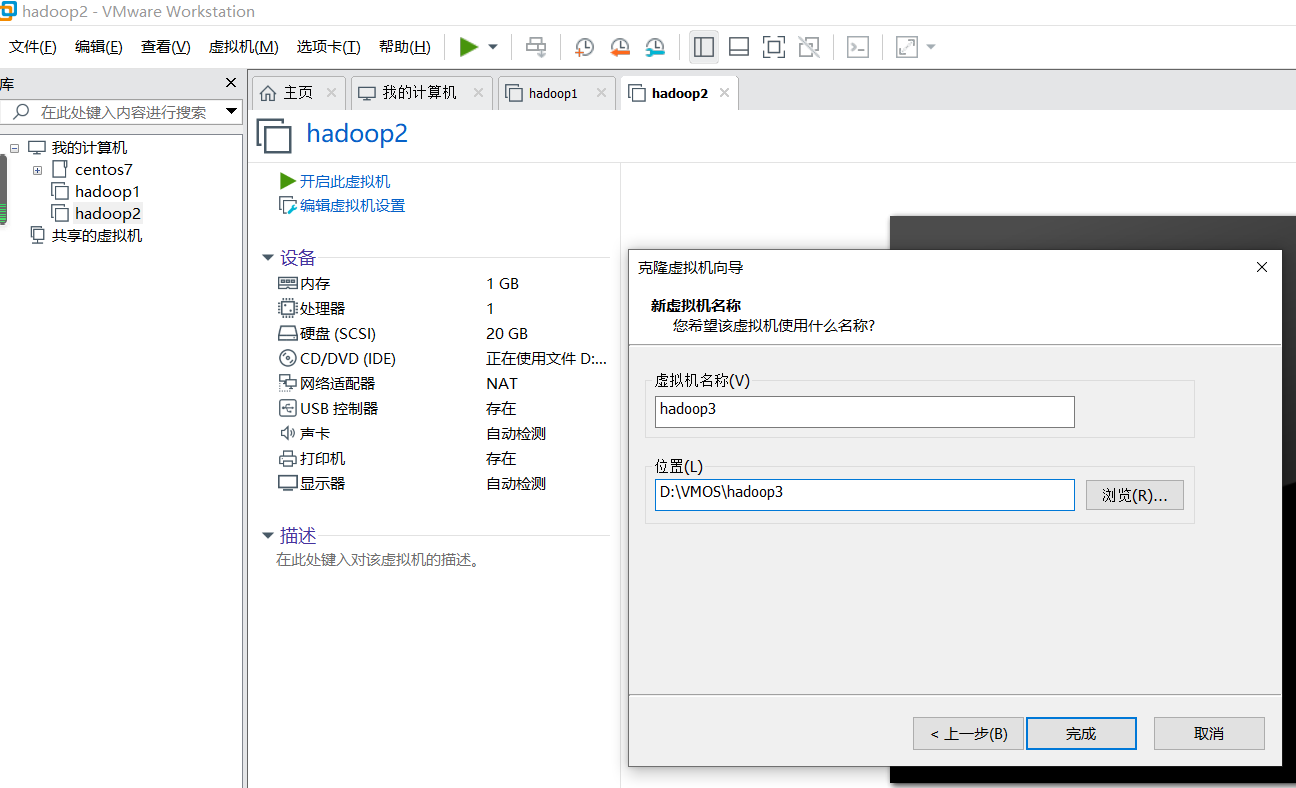Image resolution: width=1296 pixels, height=788 pixels.
Task: Click the 位置 path field D:\VMOS\hadoop3
Action: pos(864,495)
